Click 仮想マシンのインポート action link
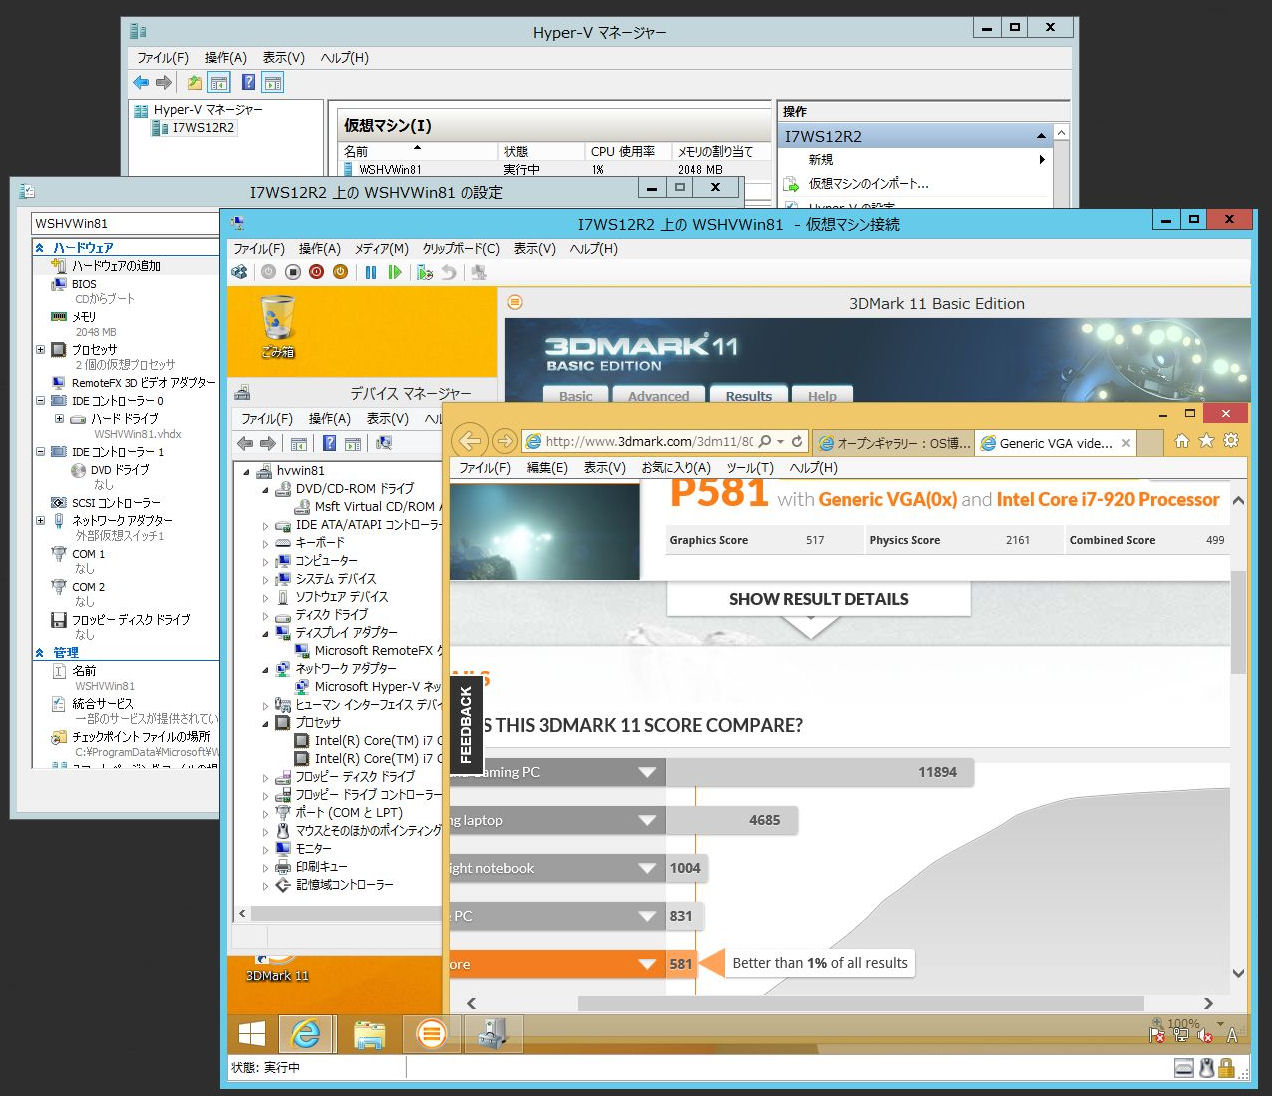The height and width of the screenshot is (1096, 1272). pyautogui.click(x=868, y=183)
